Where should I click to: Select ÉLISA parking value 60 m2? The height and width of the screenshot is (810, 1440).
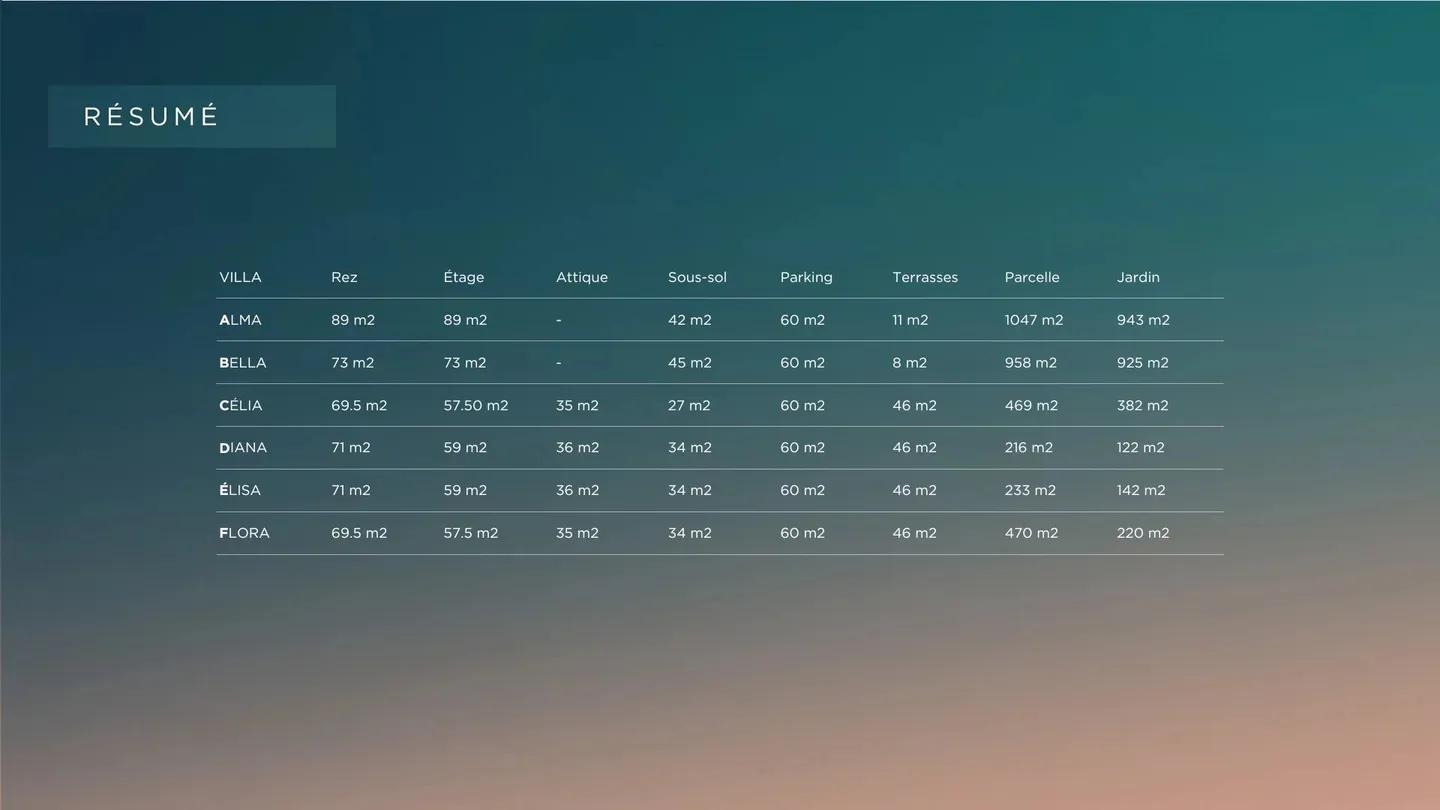pyautogui.click(x=803, y=490)
